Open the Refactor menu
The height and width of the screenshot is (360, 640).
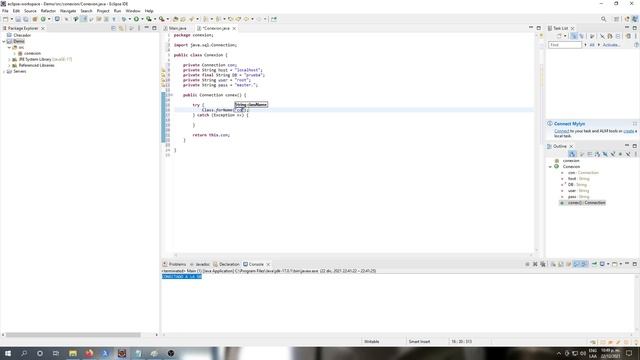[48, 11]
